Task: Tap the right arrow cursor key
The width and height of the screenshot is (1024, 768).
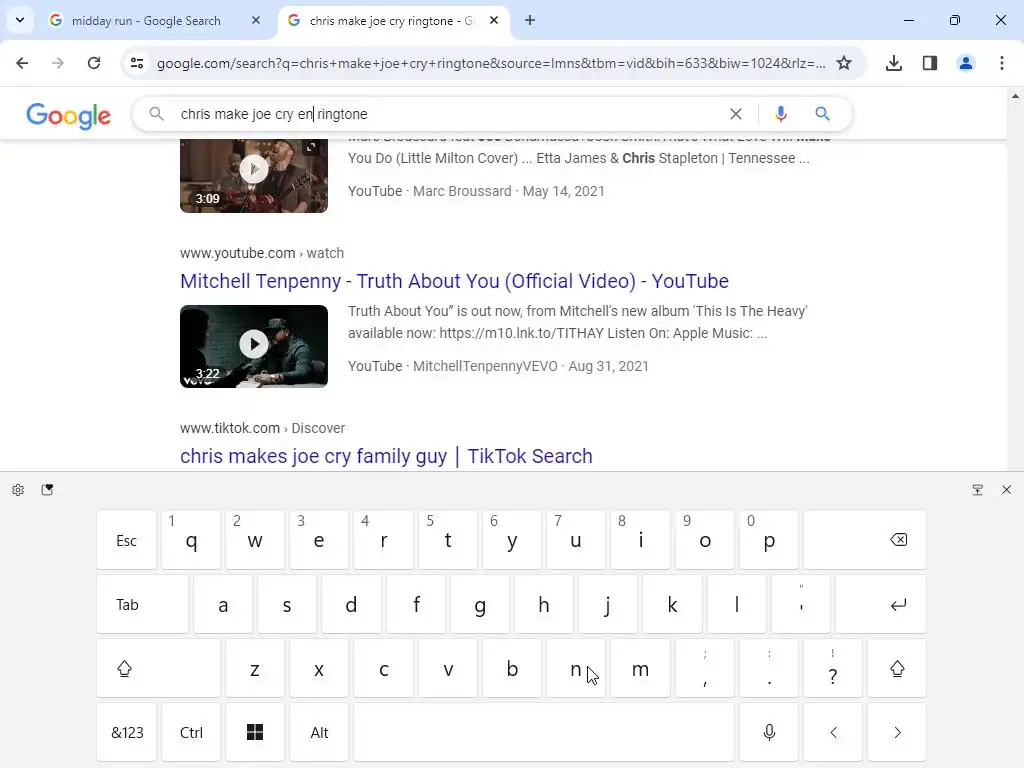Action: pyautogui.click(x=897, y=732)
